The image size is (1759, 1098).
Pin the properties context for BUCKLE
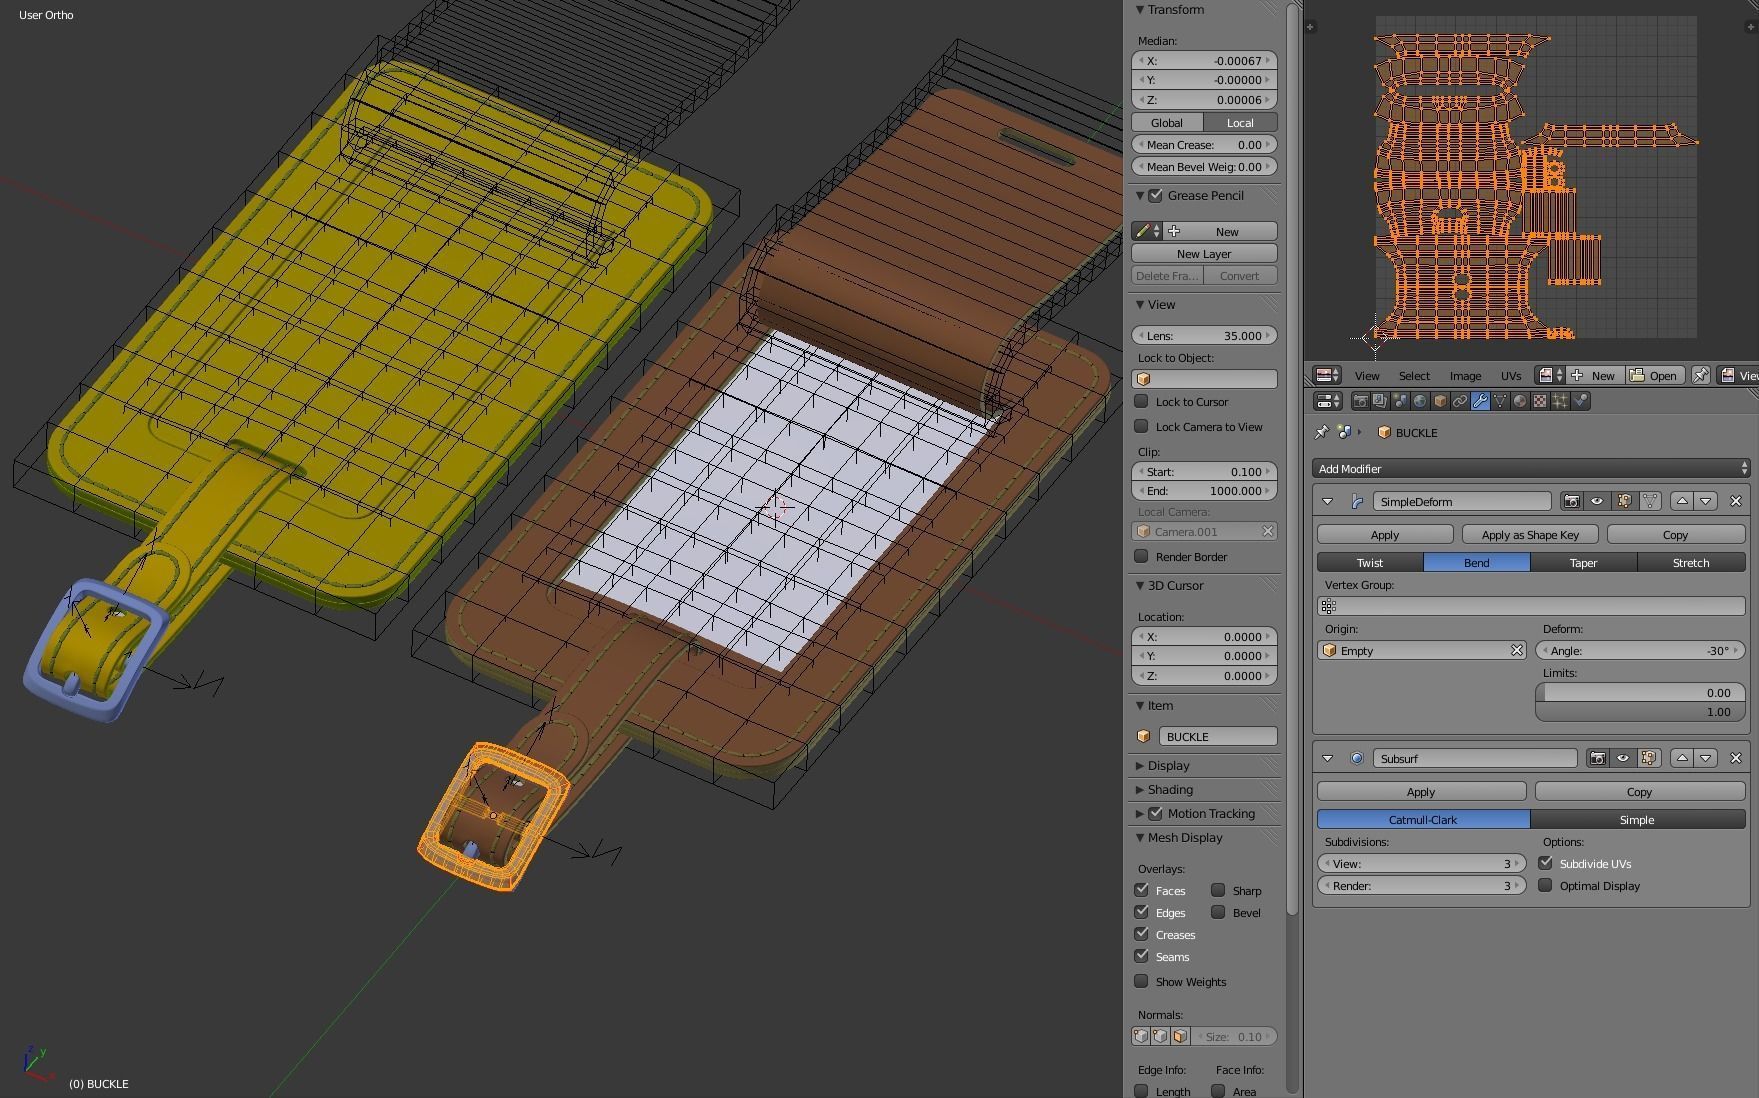point(1322,432)
